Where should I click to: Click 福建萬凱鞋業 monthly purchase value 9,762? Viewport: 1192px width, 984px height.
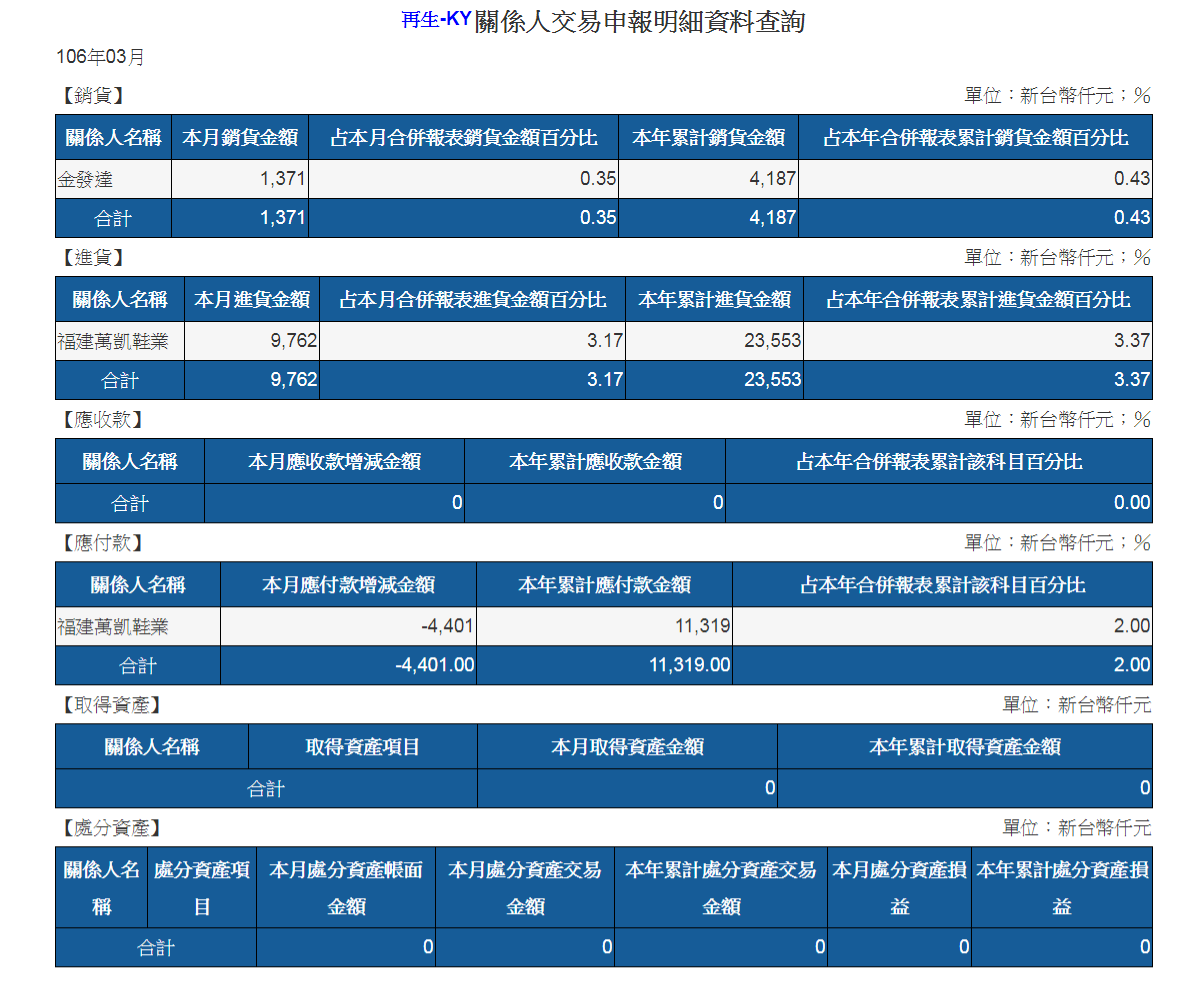tap(293, 341)
